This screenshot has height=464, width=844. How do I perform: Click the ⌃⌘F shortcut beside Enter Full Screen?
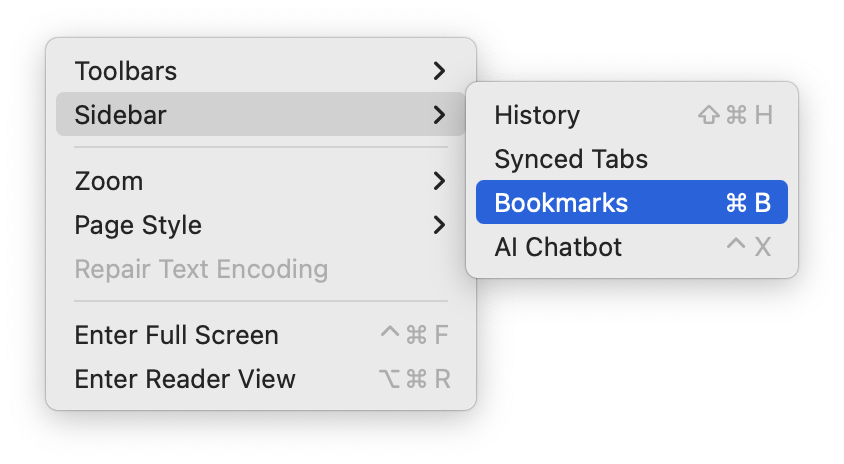414,335
